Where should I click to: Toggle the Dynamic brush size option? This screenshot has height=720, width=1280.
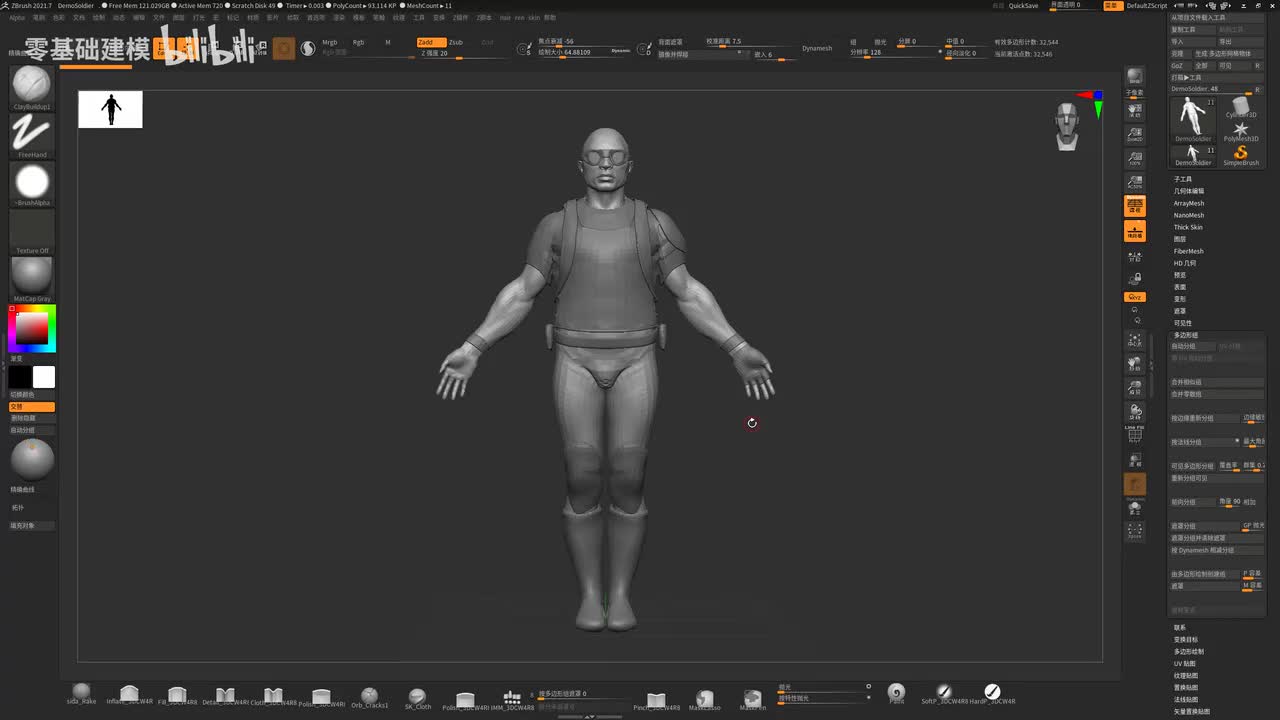621,50
